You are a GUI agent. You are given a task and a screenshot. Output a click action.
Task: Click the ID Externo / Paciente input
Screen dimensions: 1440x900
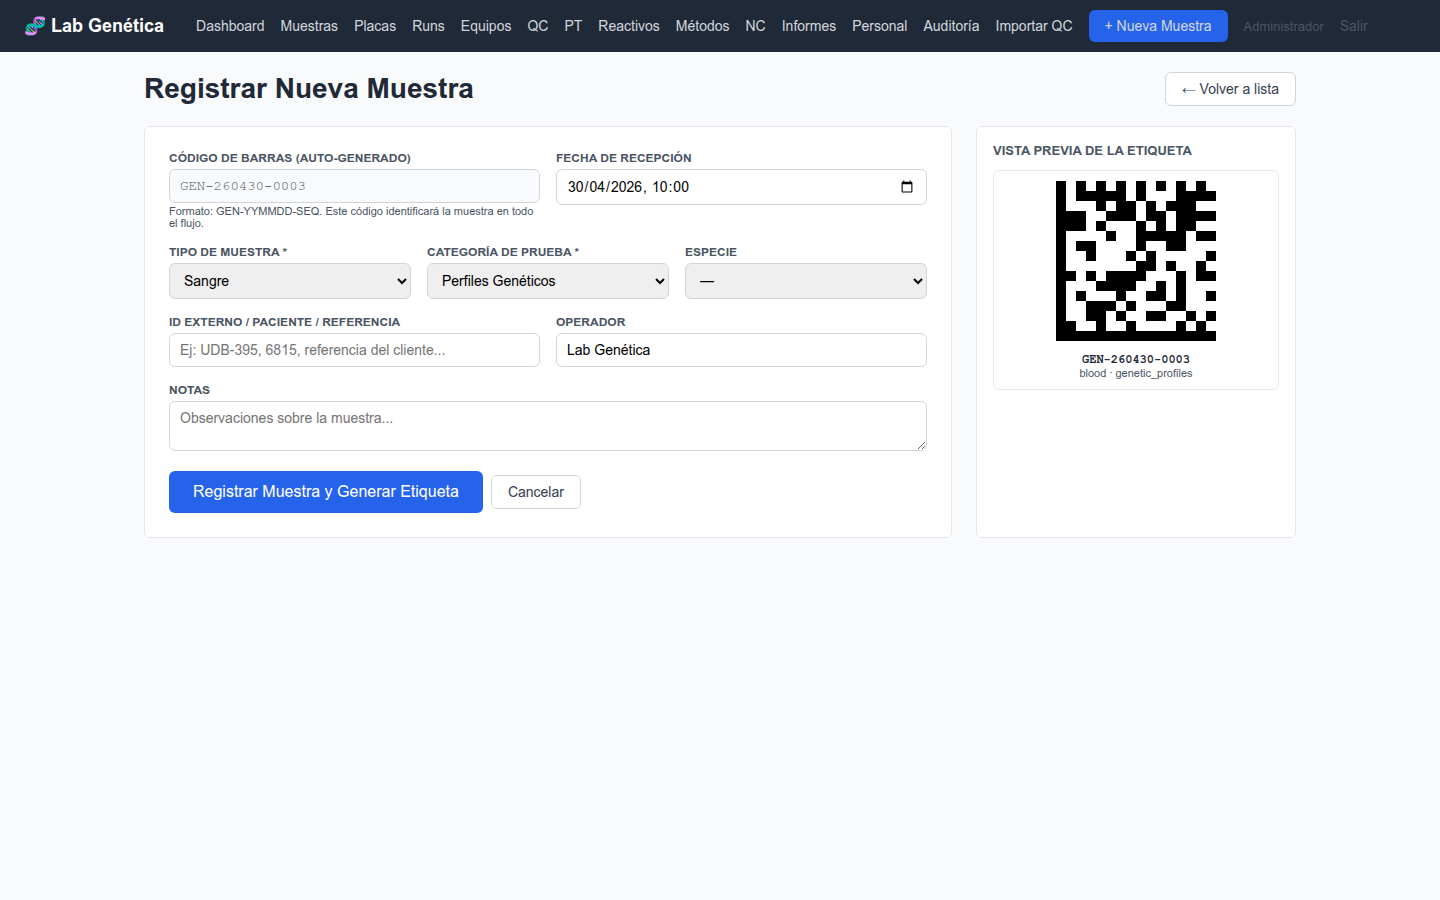point(354,350)
